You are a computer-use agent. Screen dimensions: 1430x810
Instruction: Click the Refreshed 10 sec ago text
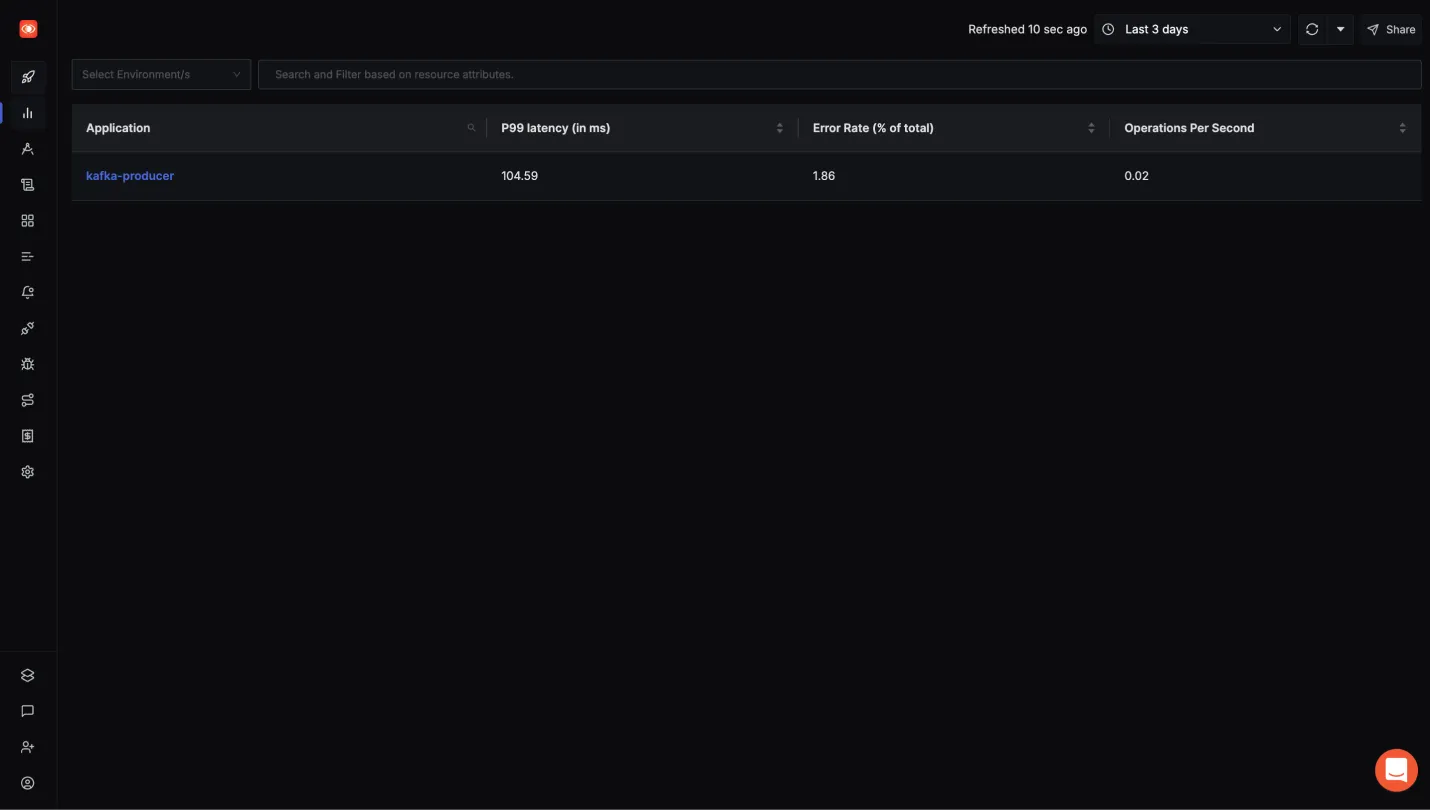click(x=1027, y=29)
